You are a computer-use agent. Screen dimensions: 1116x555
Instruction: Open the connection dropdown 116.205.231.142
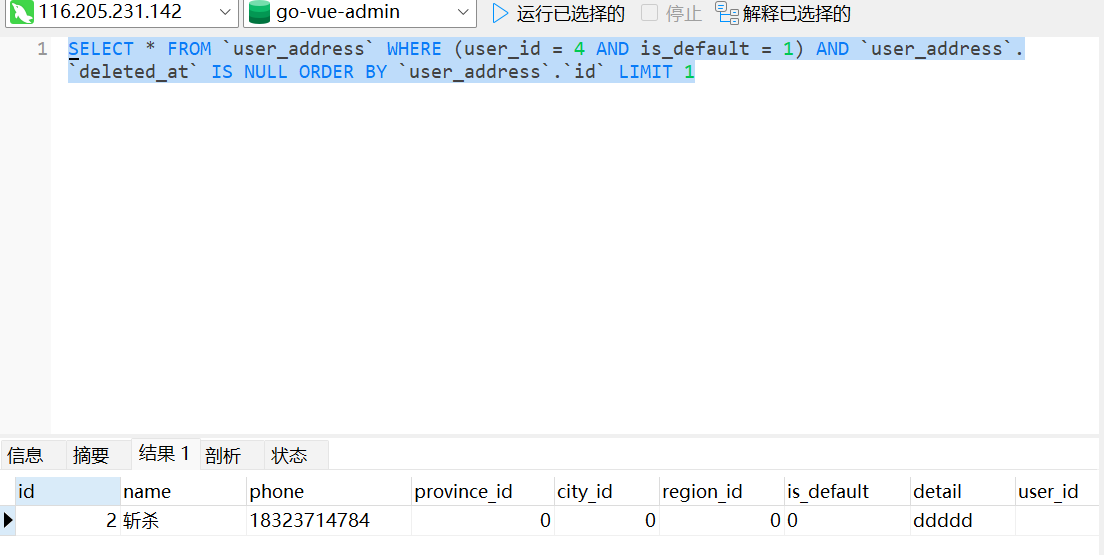coord(122,12)
